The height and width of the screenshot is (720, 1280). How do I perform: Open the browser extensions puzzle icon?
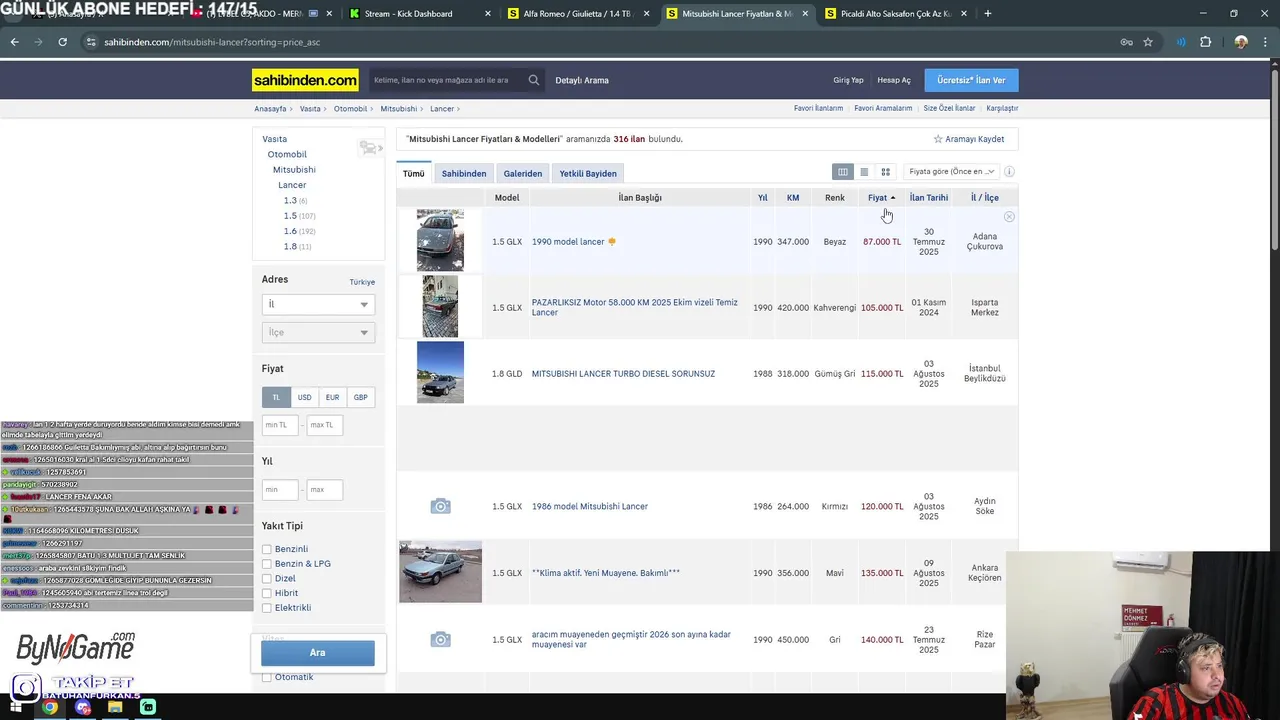[1205, 42]
